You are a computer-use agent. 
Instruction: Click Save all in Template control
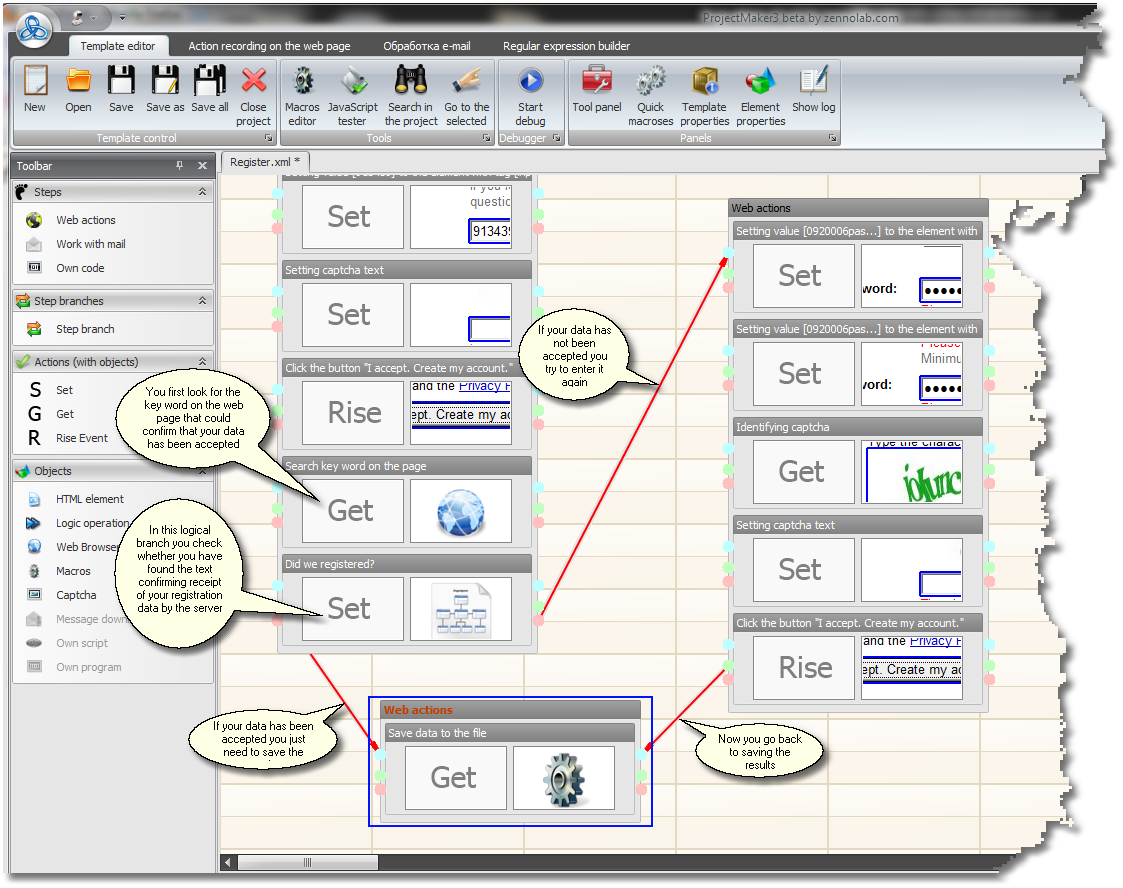point(210,89)
